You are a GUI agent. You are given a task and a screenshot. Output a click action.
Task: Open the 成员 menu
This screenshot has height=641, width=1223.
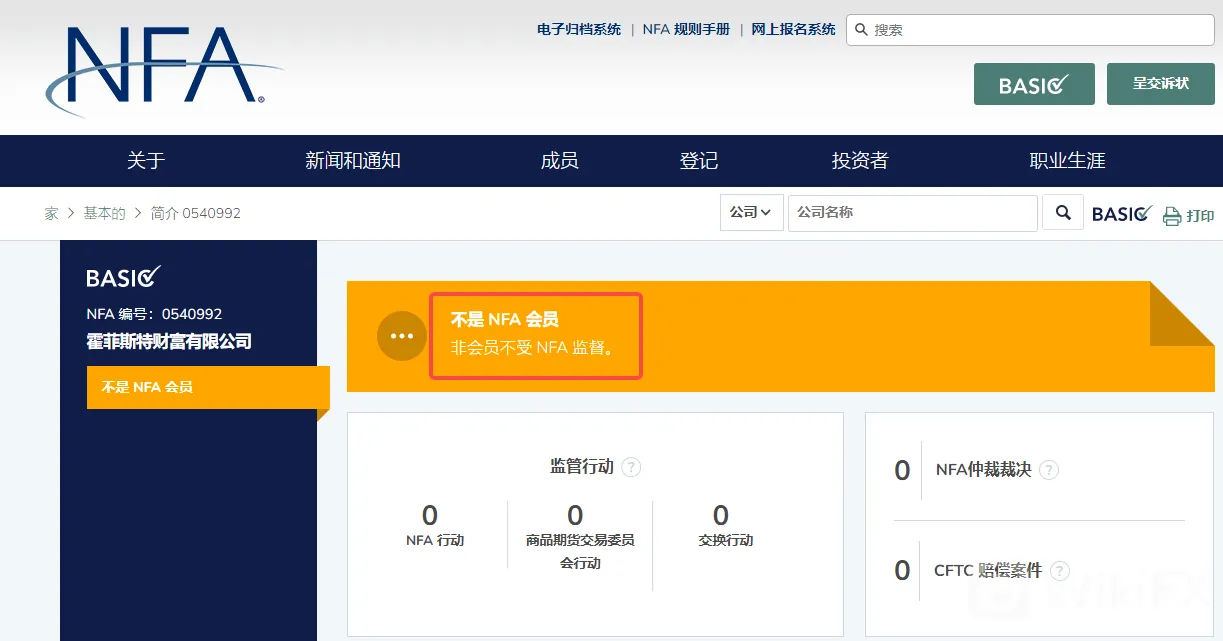[559, 161]
